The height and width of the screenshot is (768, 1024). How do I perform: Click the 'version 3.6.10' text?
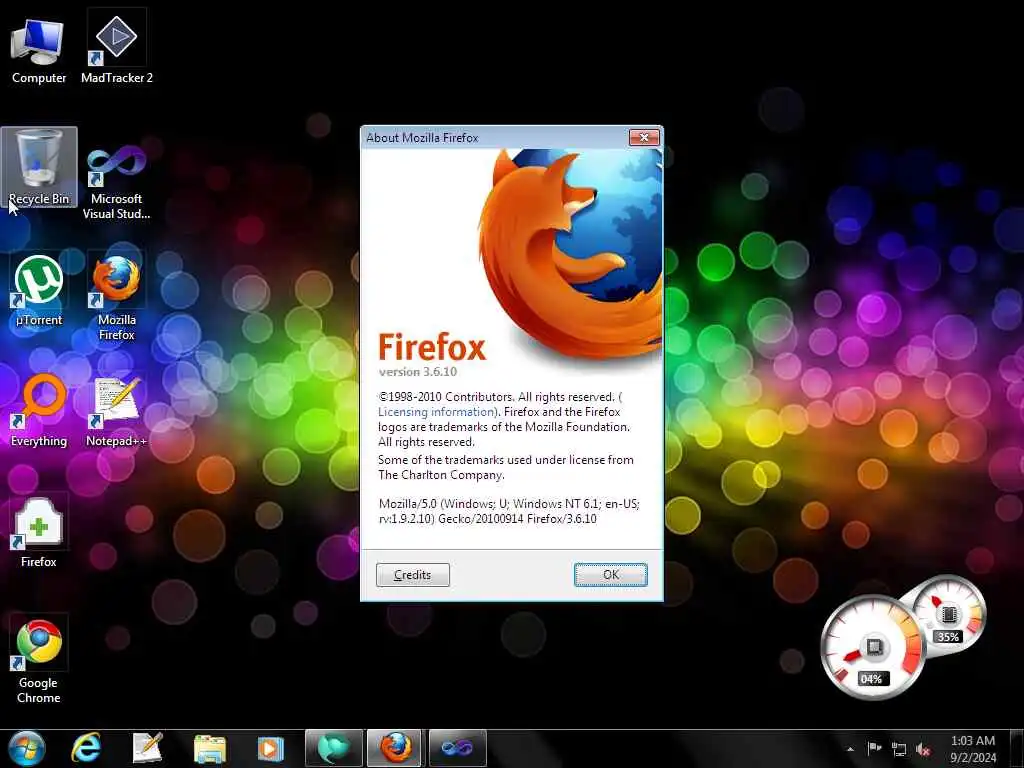coord(418,372)
